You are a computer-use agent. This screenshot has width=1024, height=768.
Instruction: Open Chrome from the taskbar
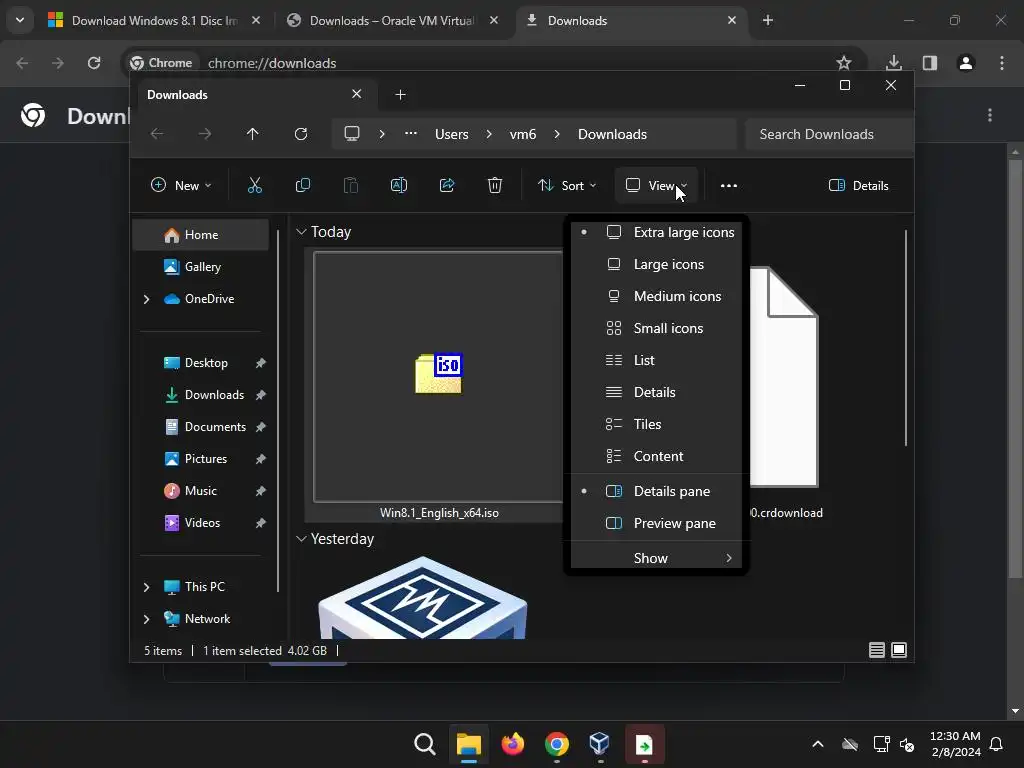[x=556, y=744]
